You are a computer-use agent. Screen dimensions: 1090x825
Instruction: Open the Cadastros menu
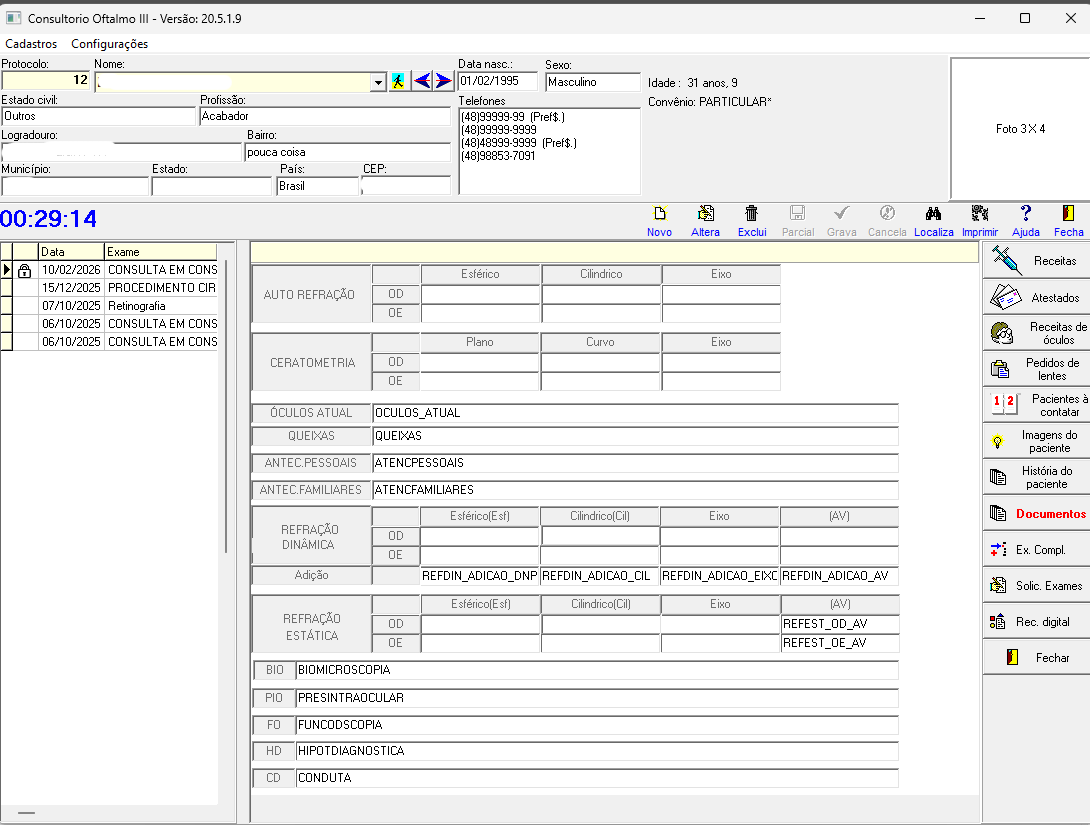[x=30, y=44]
